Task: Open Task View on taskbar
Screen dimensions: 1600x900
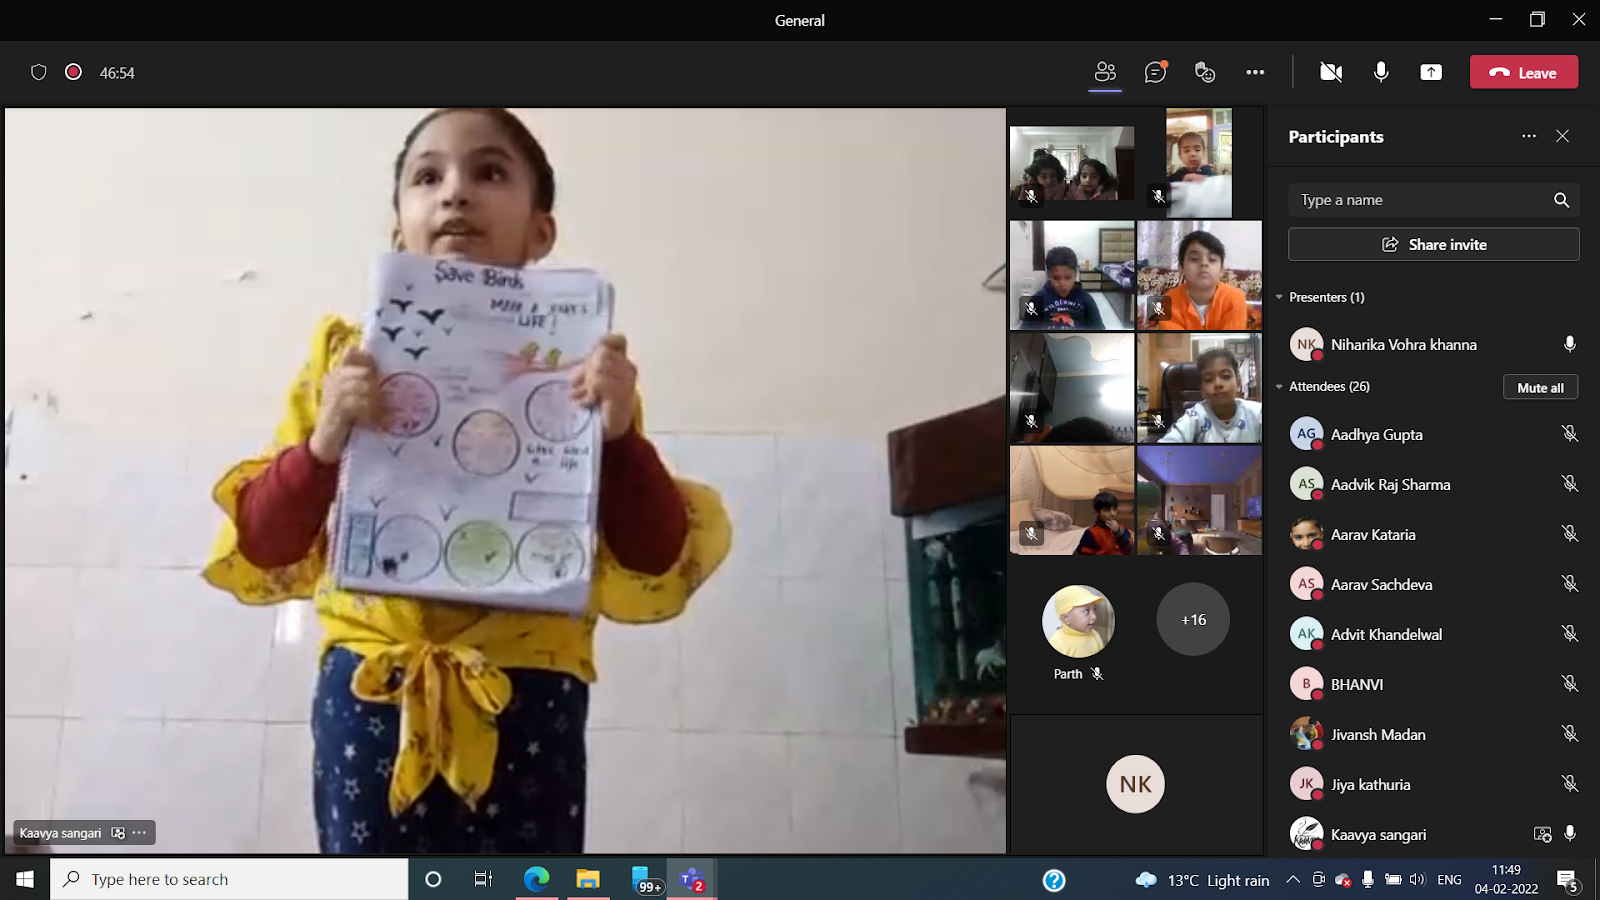Action: pyautogui.click(x=483, y=879)
